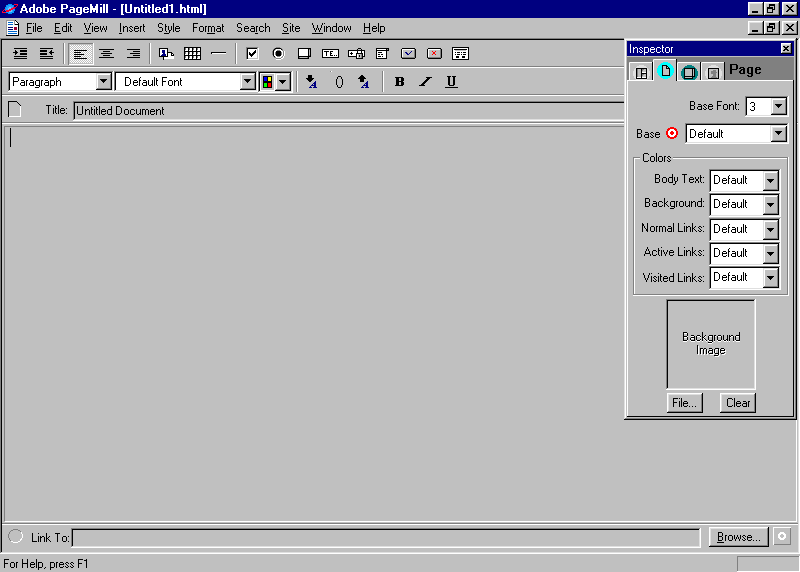
Task: Insert a Popup menu form element
Action: tap(382, 54)
